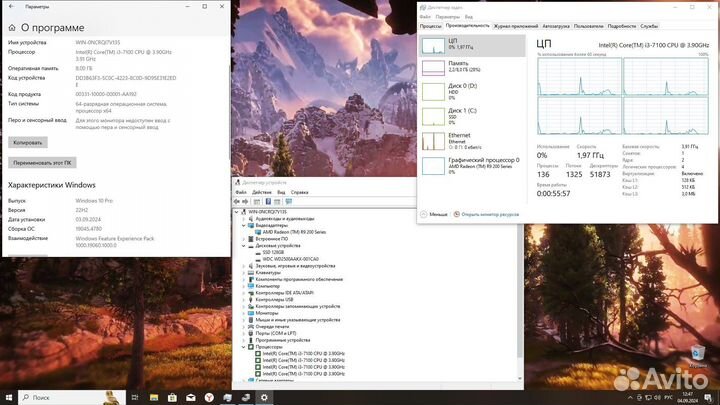Collapse the Процессоры node in Device Manager
Screen dimensions: 720x405
point(243,346)
